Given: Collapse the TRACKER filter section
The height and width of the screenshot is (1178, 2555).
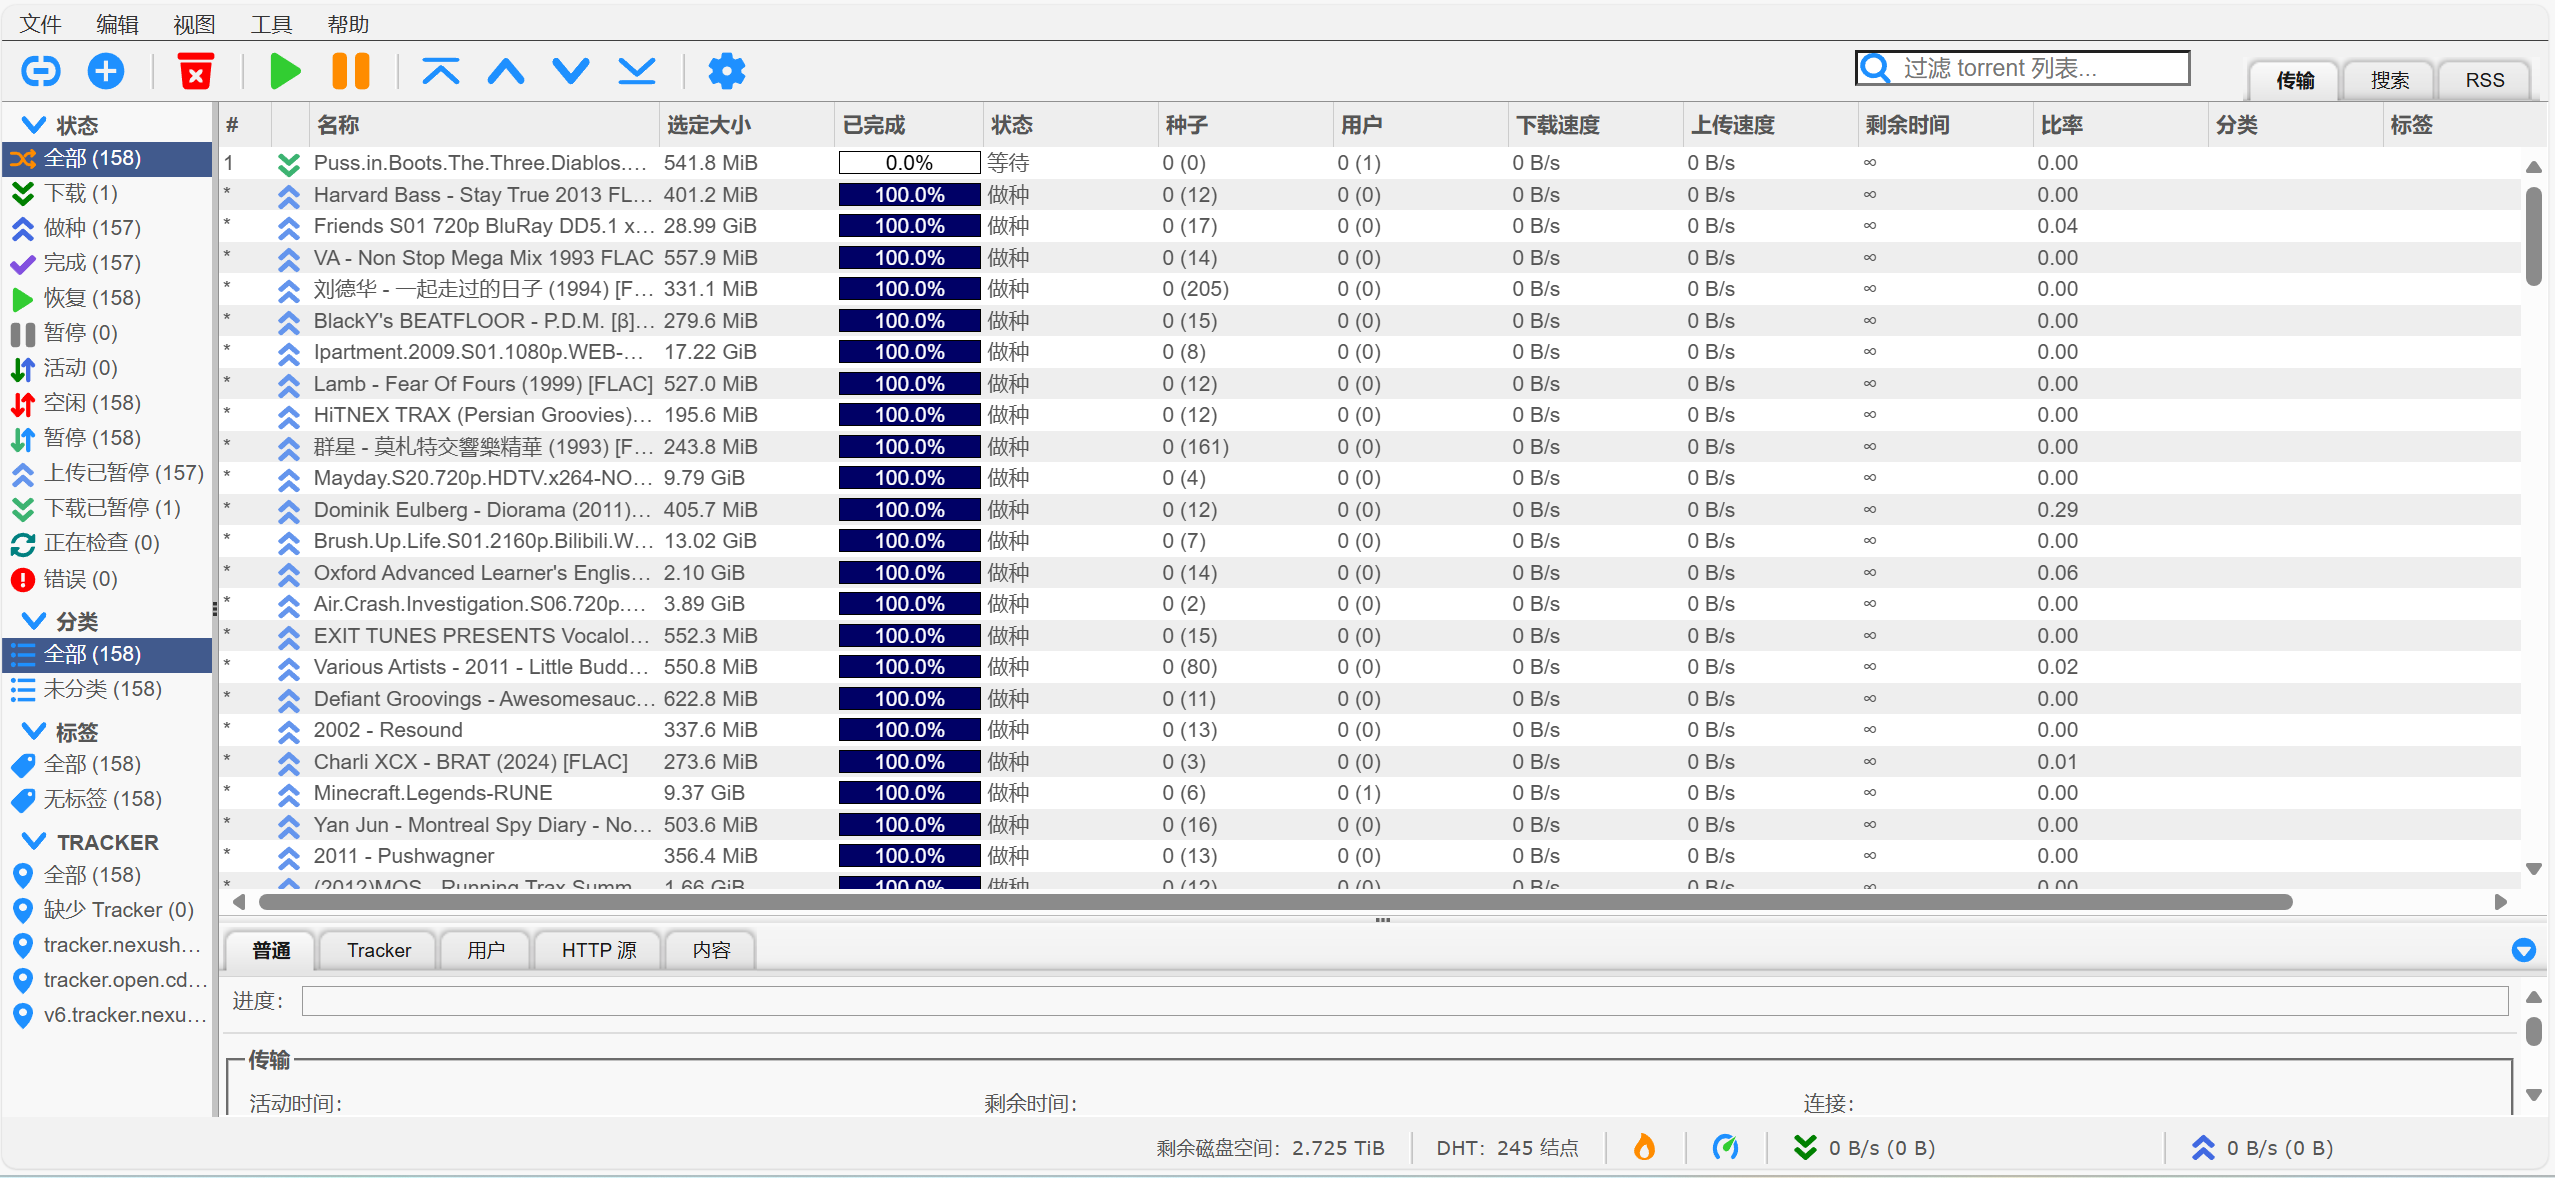Looking at the screenshot, I should 33,842.
